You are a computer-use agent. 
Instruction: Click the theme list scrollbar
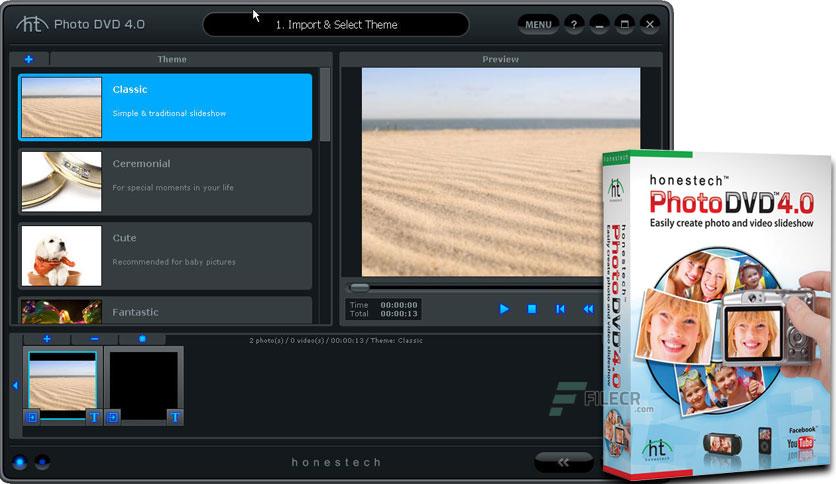(325, 104)
